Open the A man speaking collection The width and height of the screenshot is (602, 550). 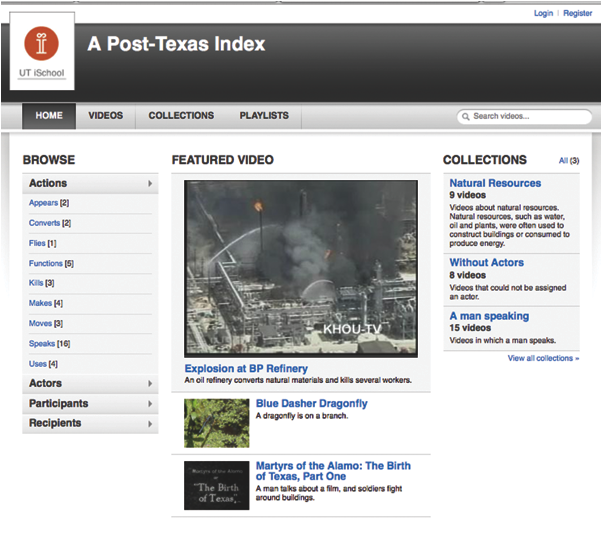point(490,316)
